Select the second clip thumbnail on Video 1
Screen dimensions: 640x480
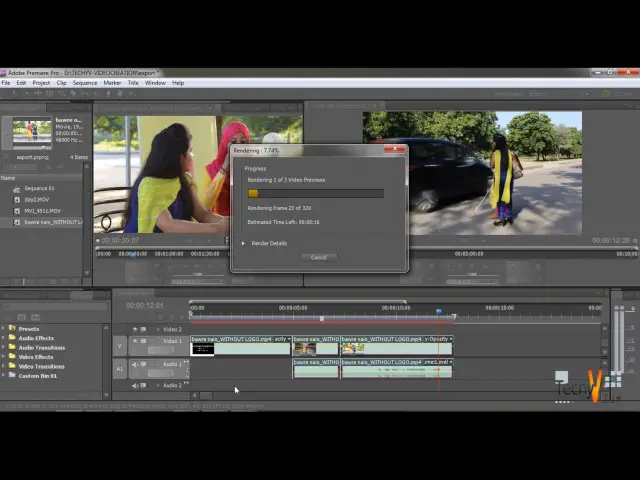pos(305,349)
